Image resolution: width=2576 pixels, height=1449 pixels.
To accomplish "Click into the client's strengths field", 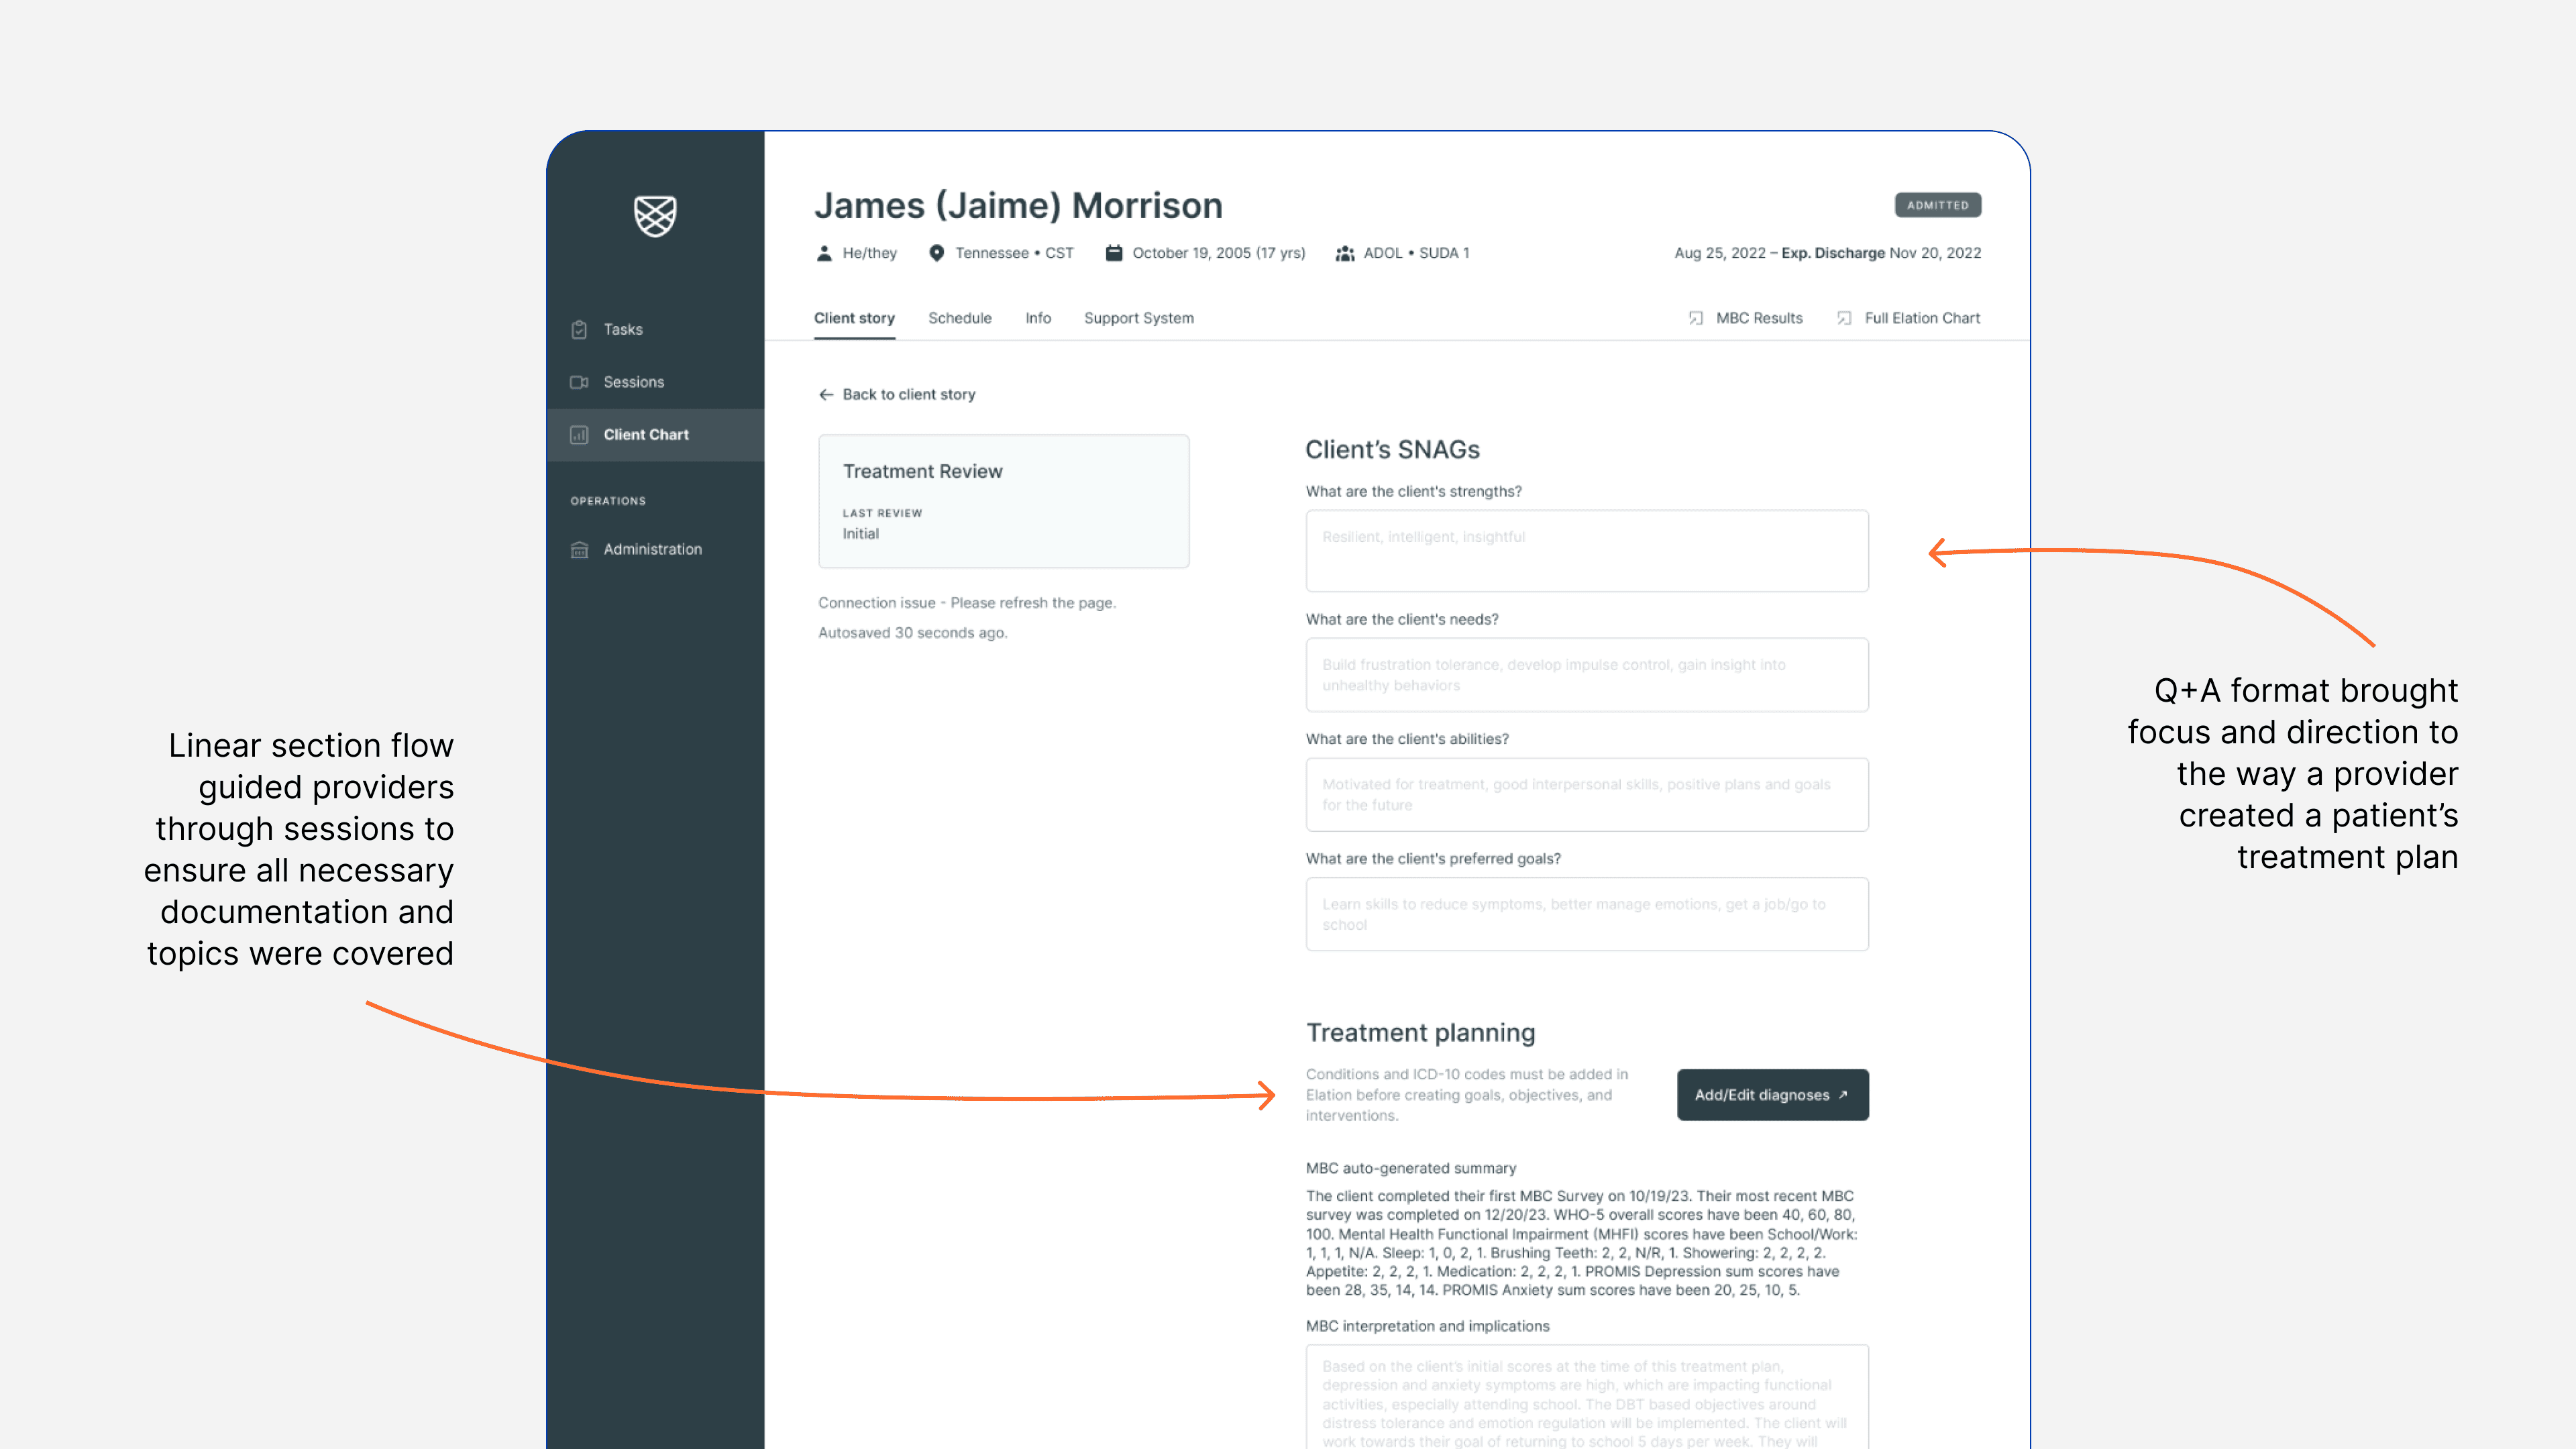I will pyautogui.click(x=1586, y=551).
